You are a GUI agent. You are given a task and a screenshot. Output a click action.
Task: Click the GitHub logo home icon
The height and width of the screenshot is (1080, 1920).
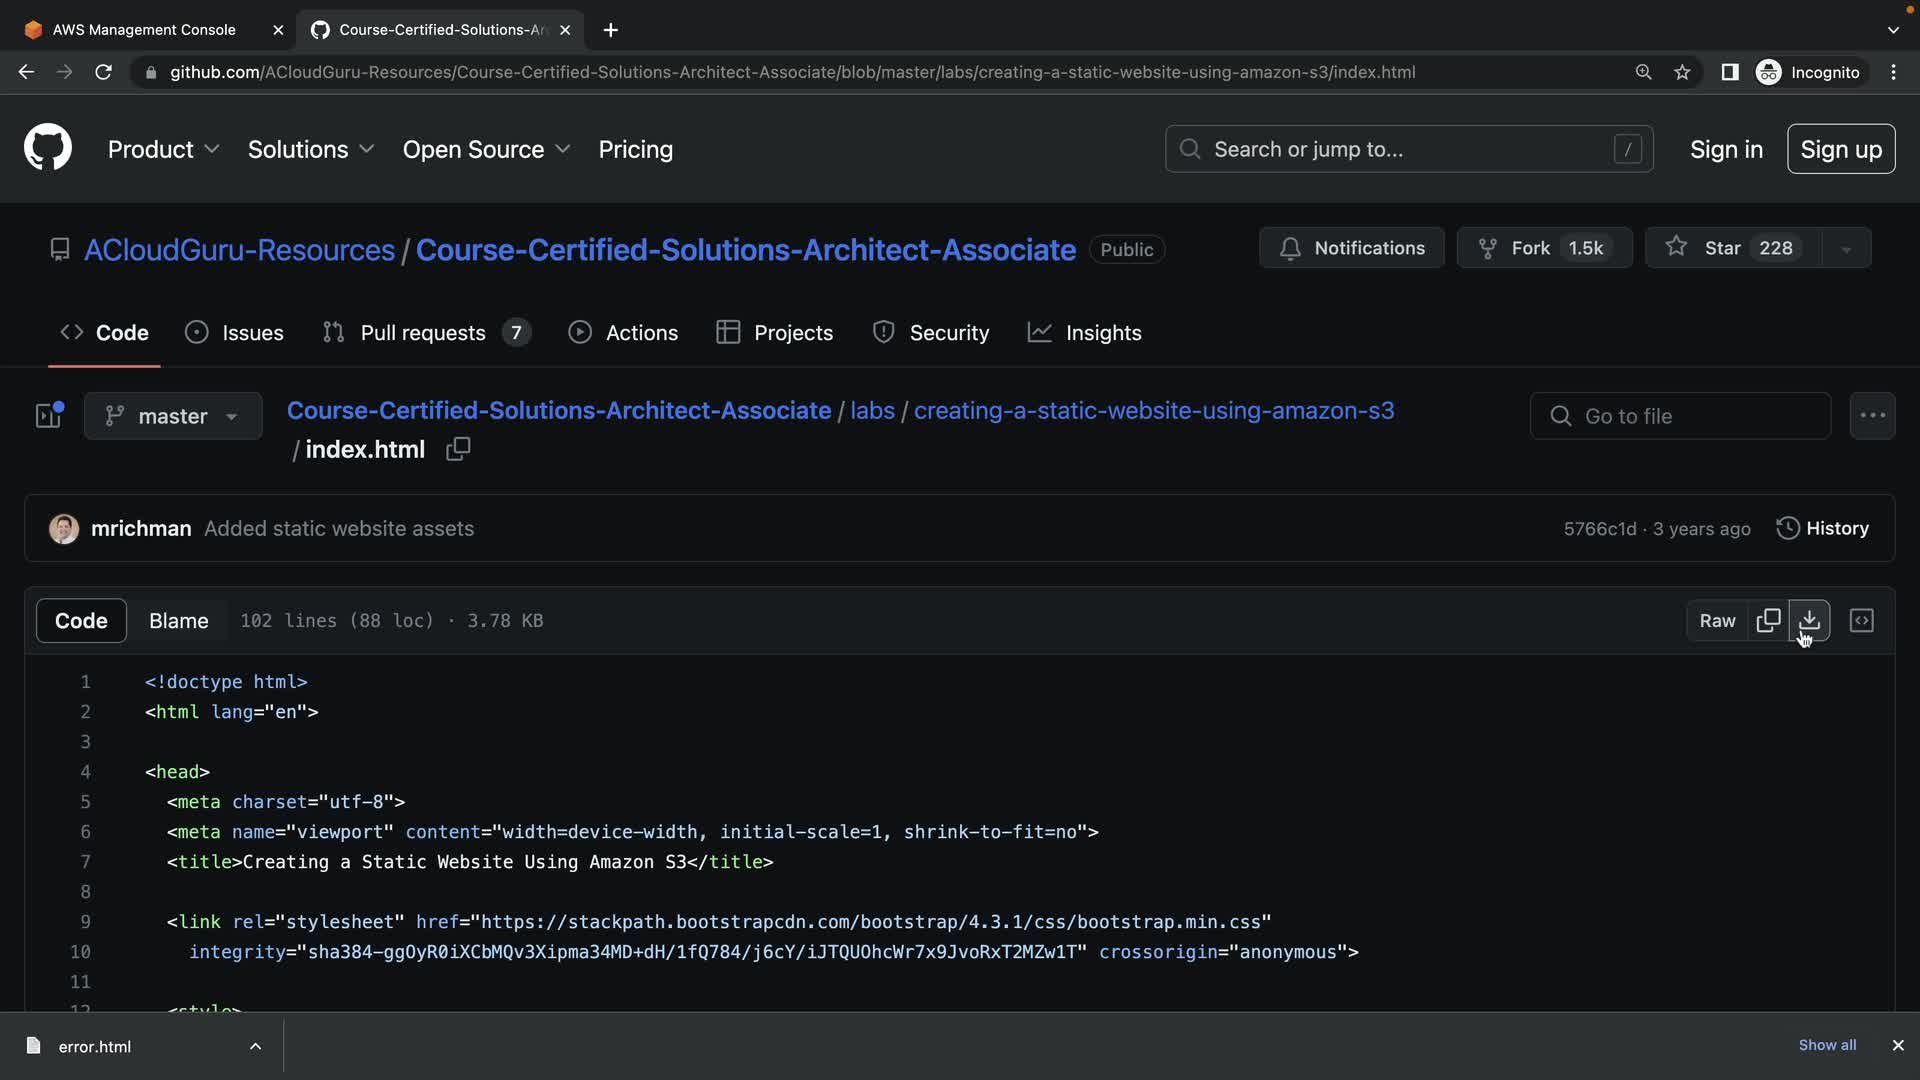(48, 149)
